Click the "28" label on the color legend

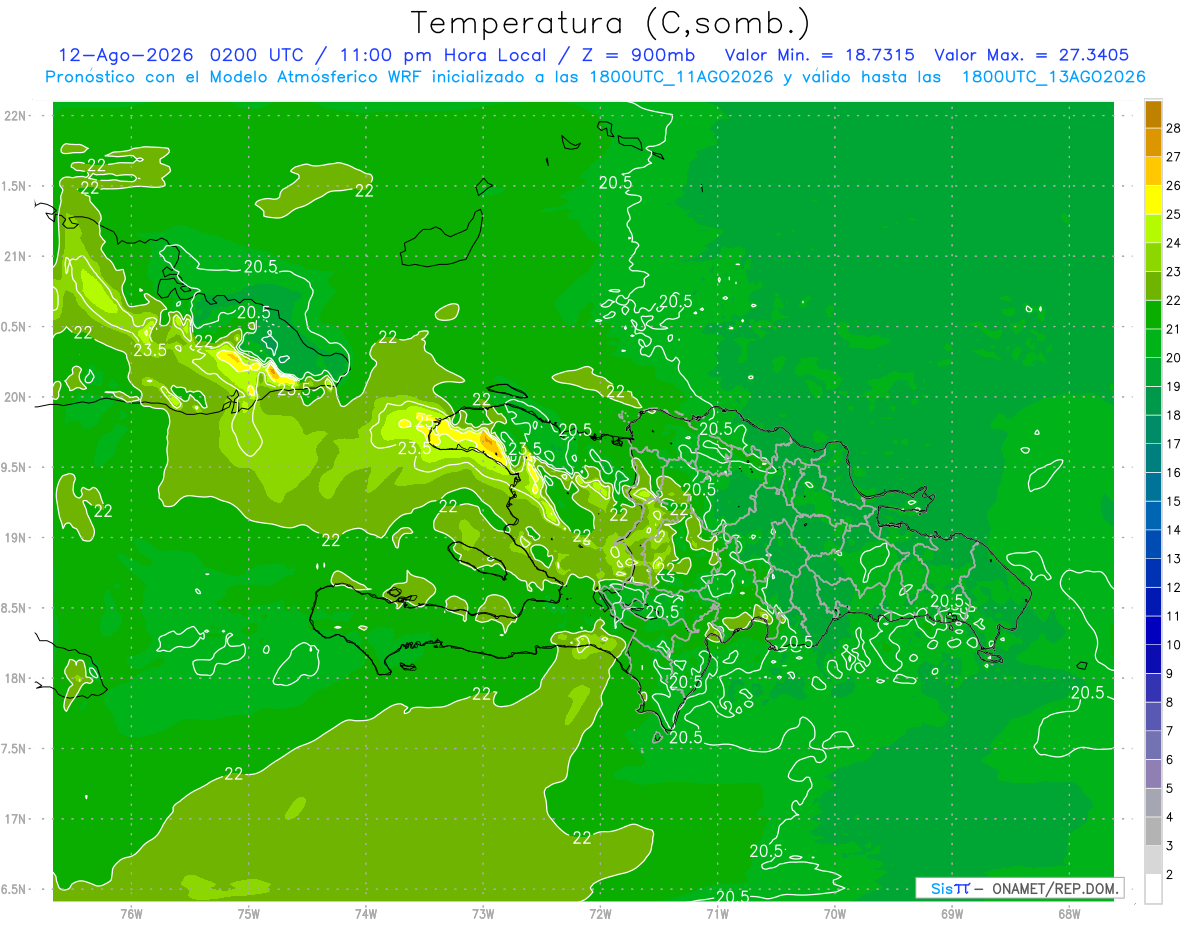[x=1173, y=128]
